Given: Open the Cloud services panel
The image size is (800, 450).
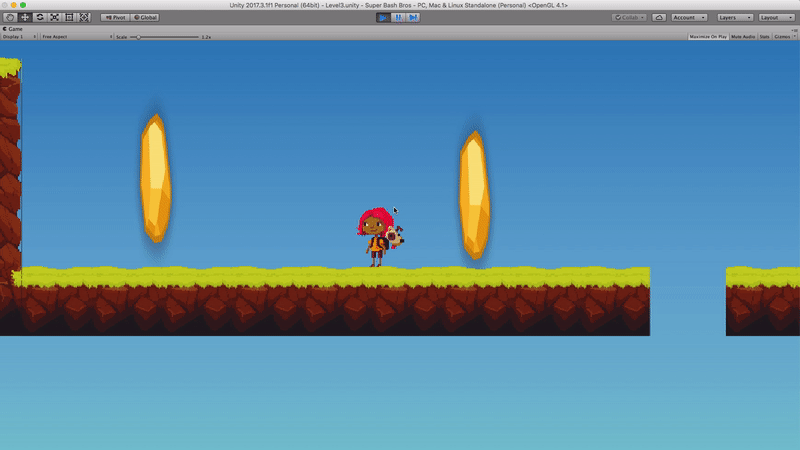Looking at the screenshot, I should click(659, 17).
